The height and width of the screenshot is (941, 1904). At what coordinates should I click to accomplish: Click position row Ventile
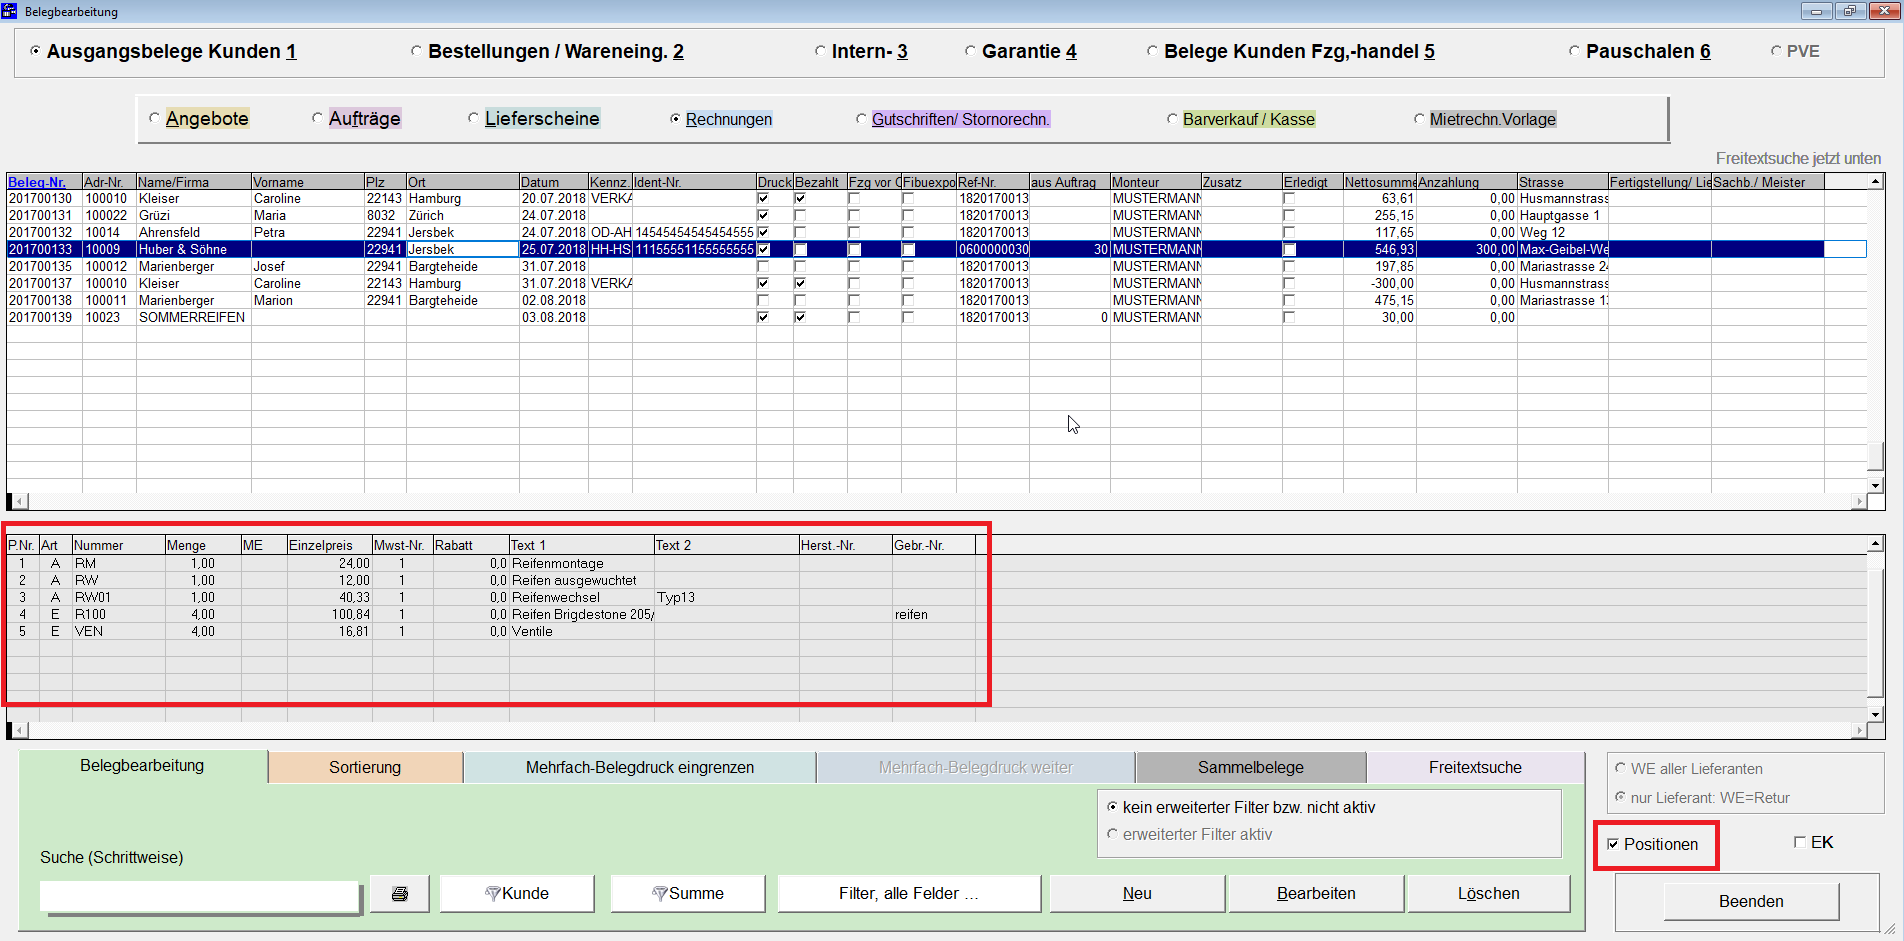pyautogui.click(x=491, y=631)
